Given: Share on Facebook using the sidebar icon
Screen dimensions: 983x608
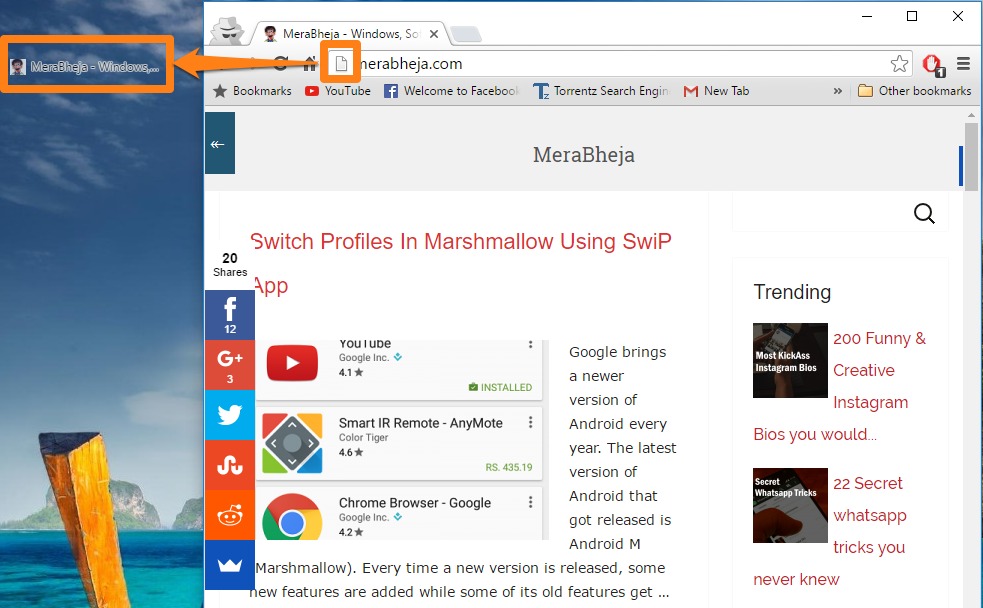Looking at the screenshot, I should [x=229, y=315].
